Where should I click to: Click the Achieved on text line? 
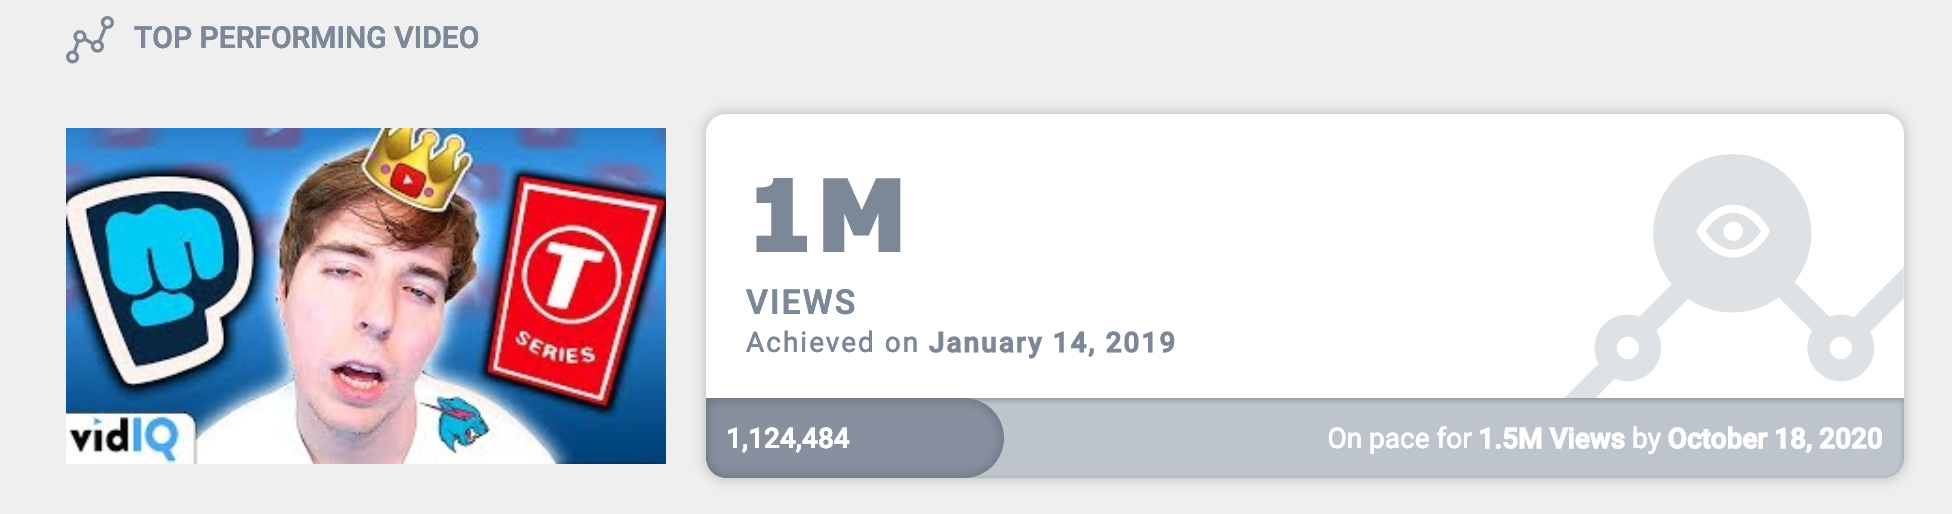(961, 343)
